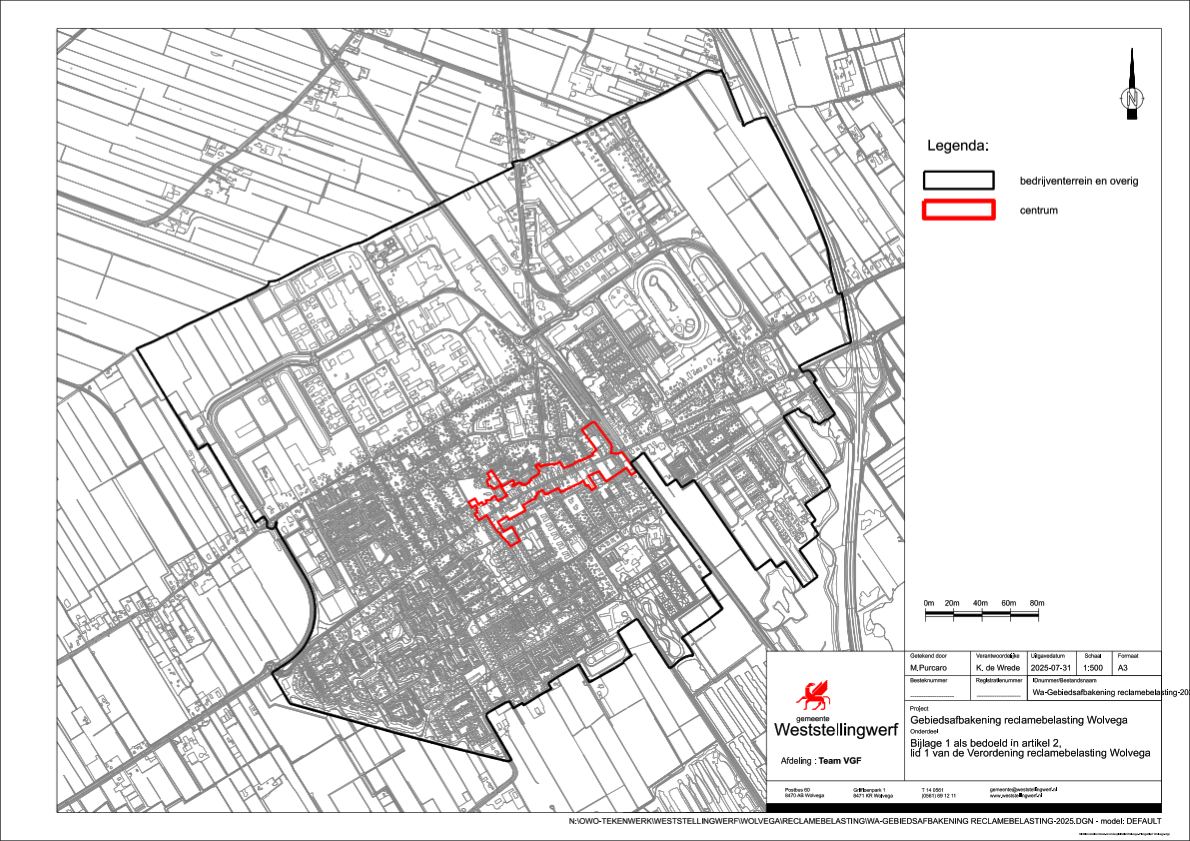Click the 'bedrijventerrein en overig' legend label
1190x841 pixels.
[x=1079, y=181]
